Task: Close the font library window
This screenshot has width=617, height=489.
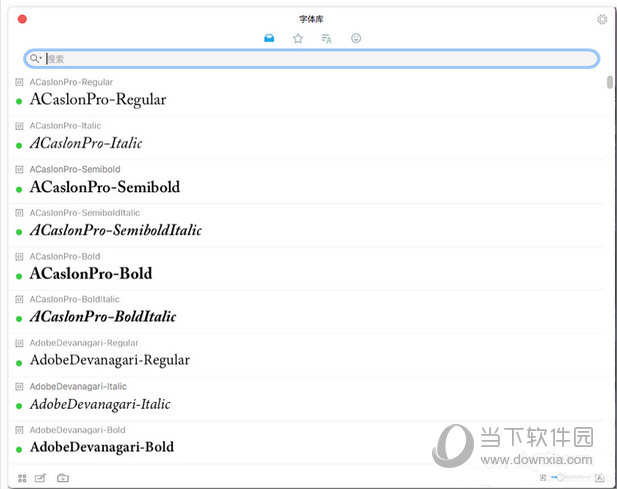Action: coord(22,19)
